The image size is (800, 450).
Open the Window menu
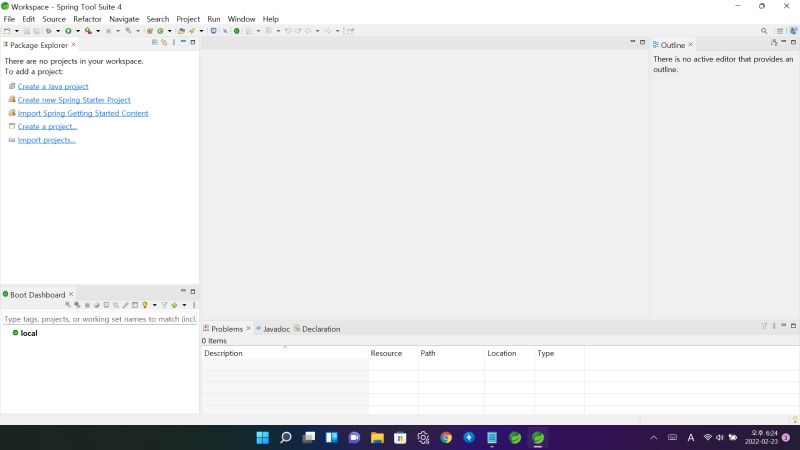tap(241, 19)
